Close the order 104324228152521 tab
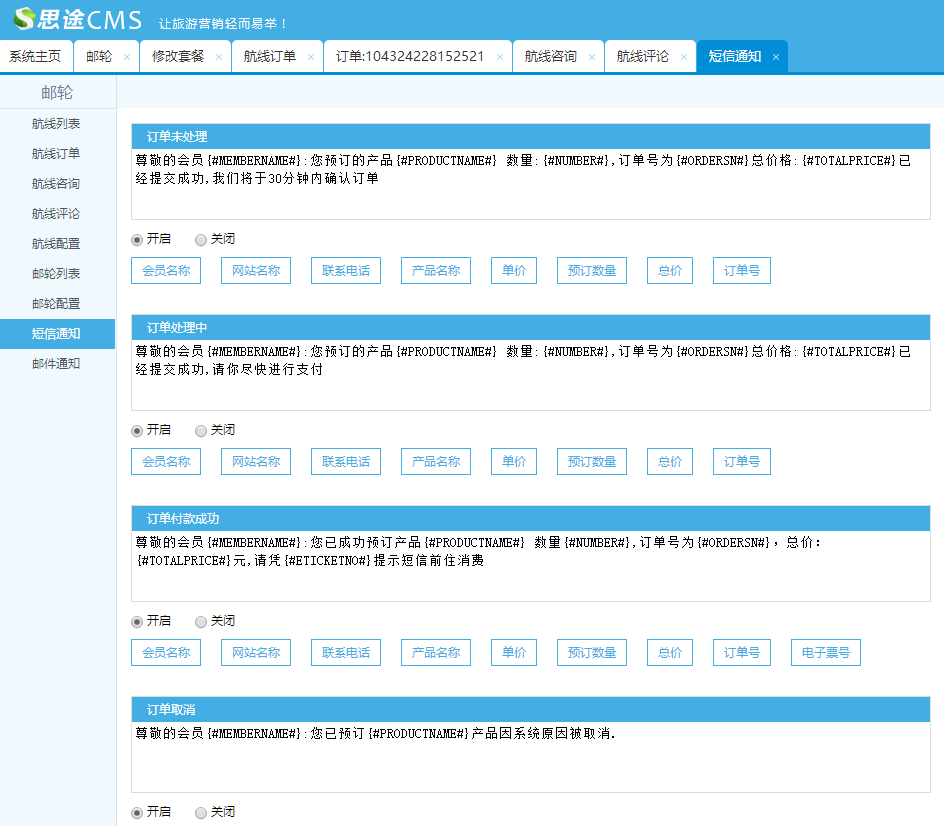This screenshot has width=944, height=826. click(499, 57)
